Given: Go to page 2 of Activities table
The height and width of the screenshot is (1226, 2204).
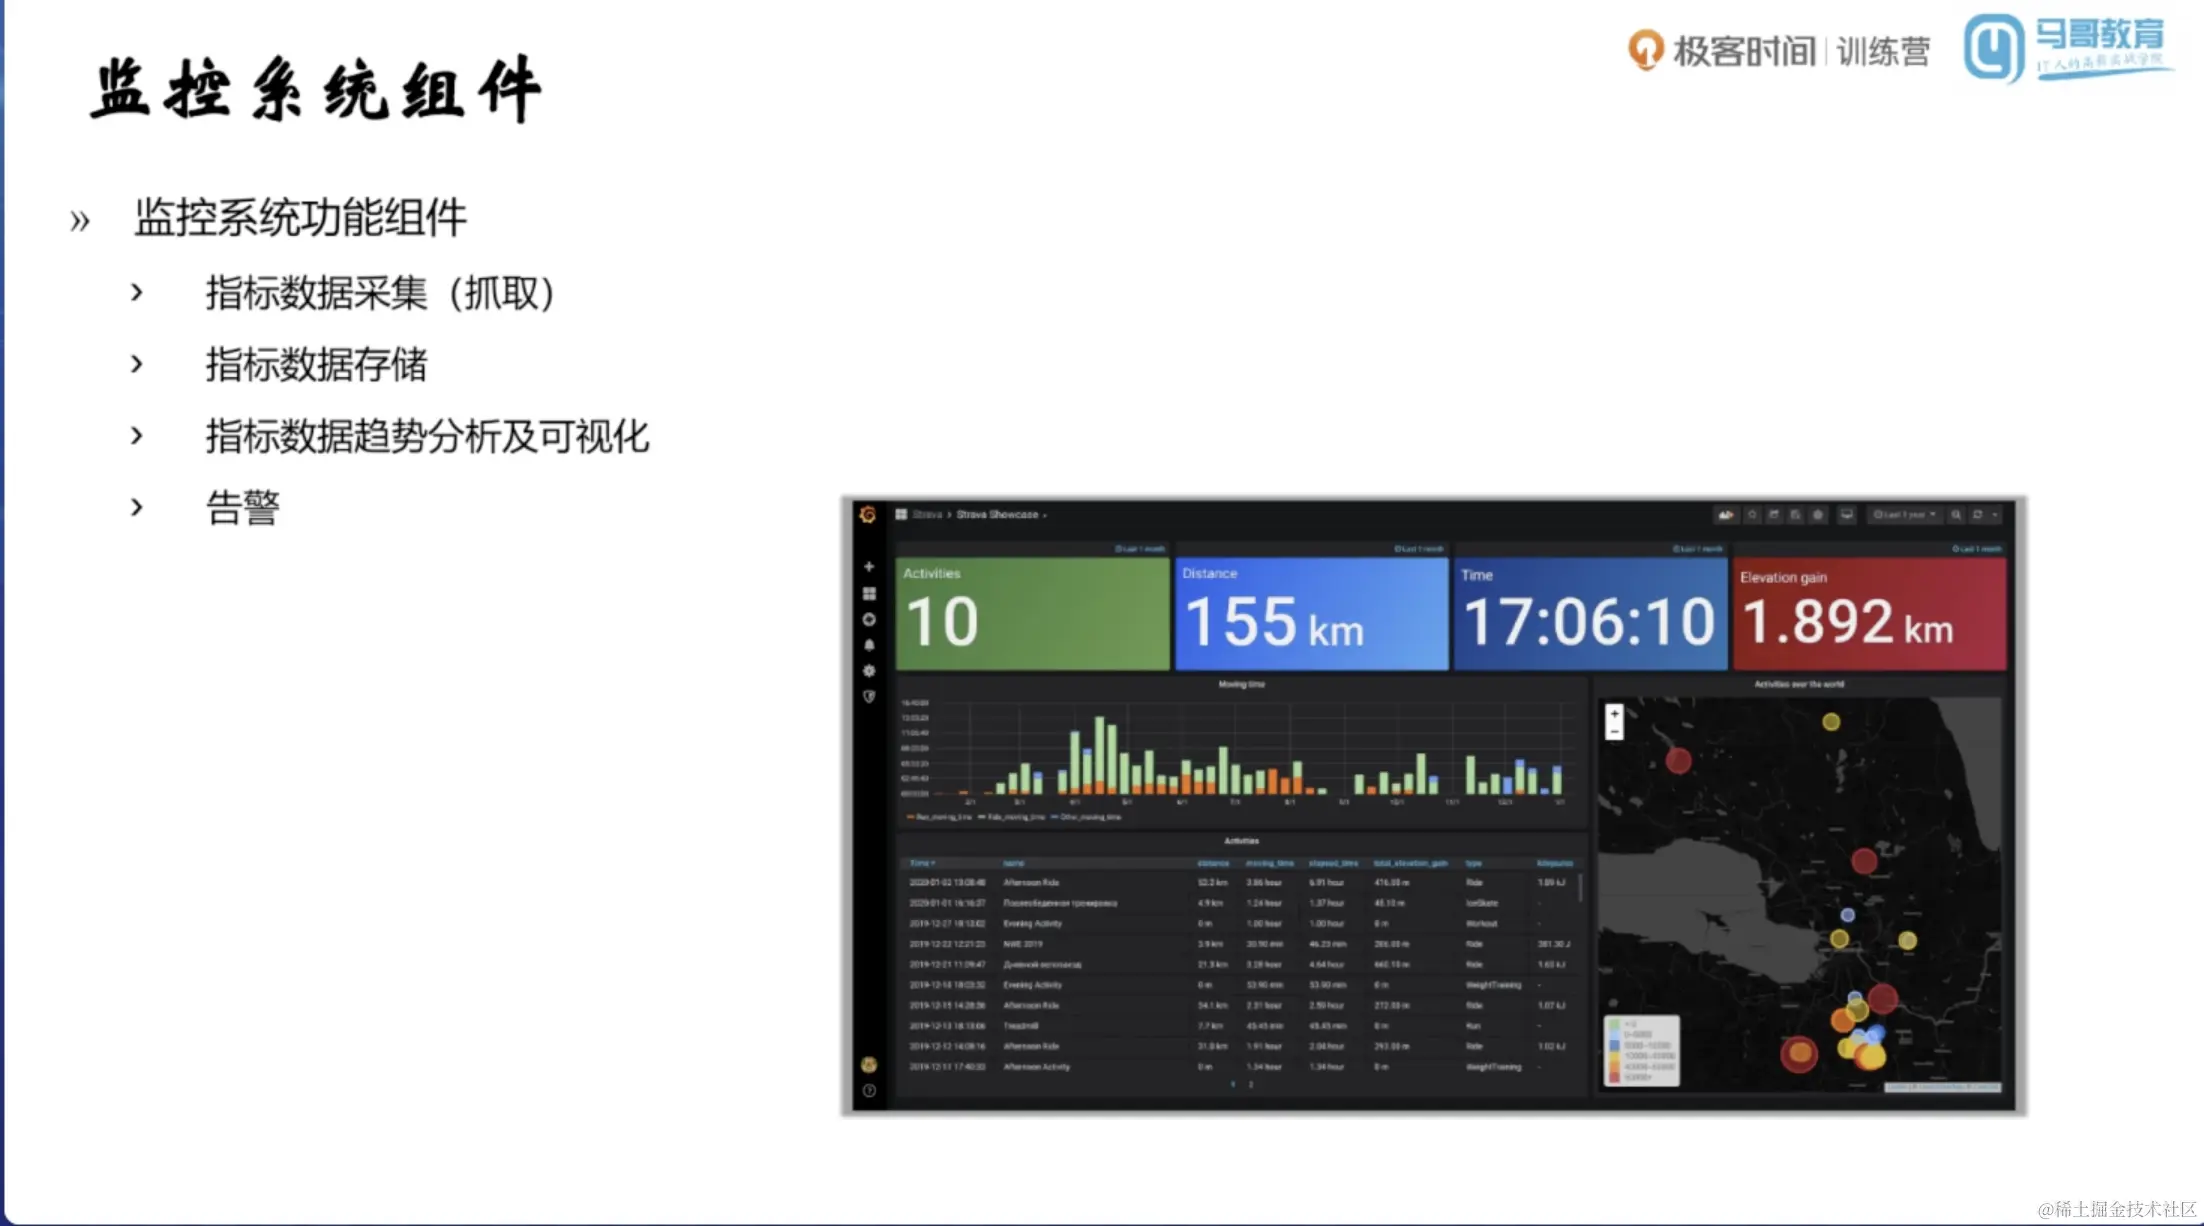Looking at the screenshot, I should [x=1251, y=1084].
